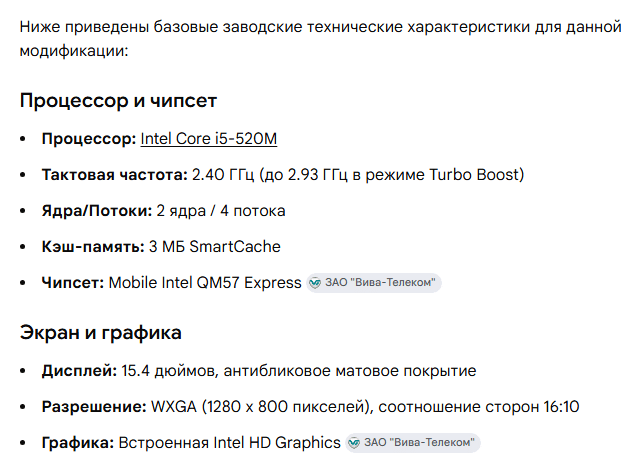The height and width of the screenshot is (460, 636).
Task: Click the Разрешение label
Action: [x=94, y=406]
